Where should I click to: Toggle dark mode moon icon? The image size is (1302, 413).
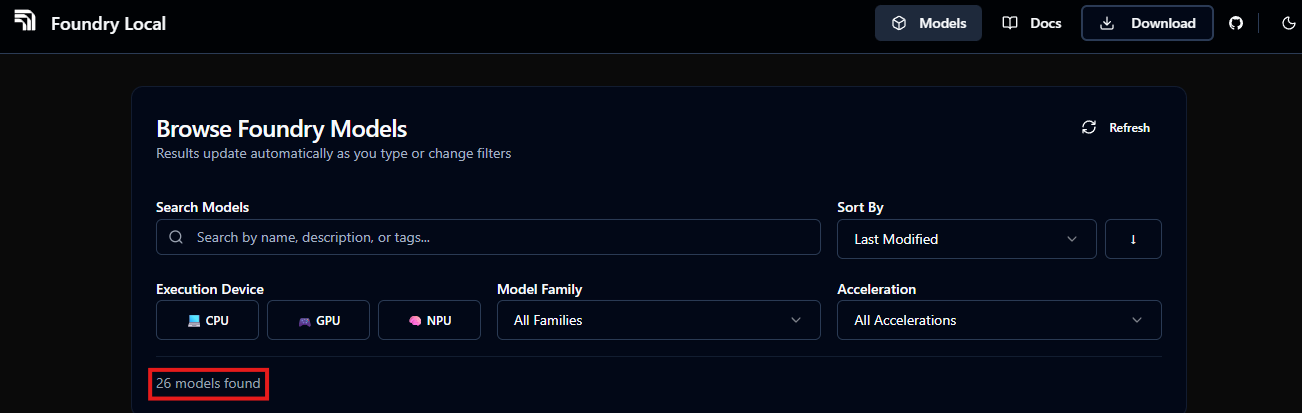click(x=1289, y=23)
